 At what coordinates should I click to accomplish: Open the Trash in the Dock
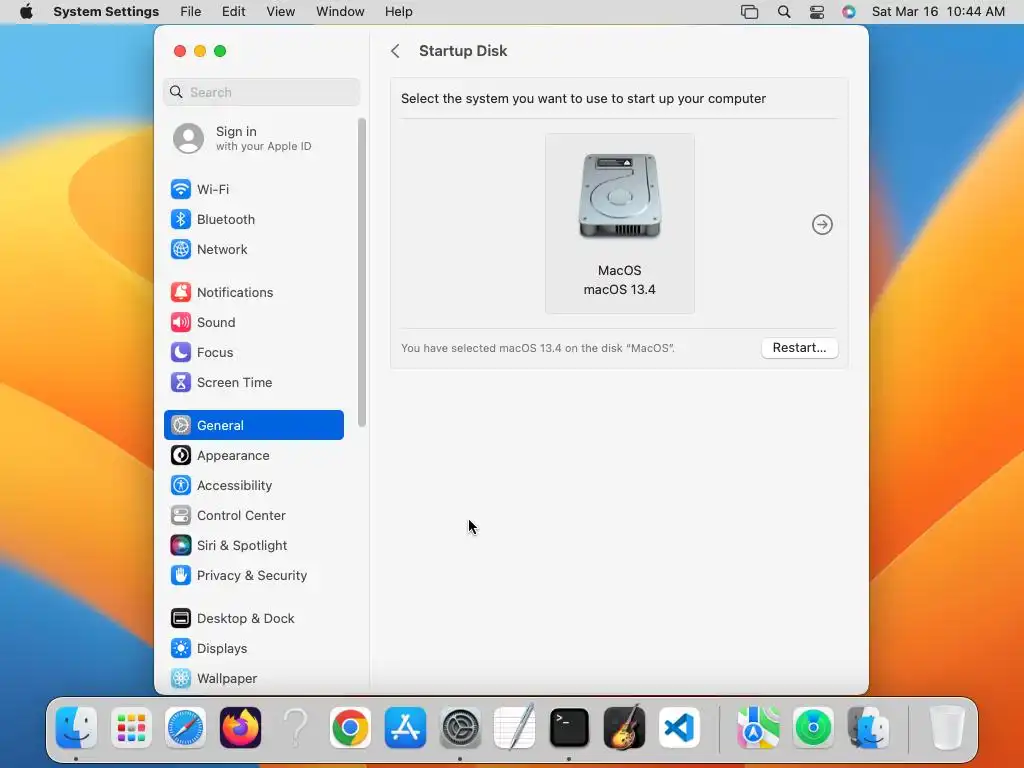click(947, 728)
